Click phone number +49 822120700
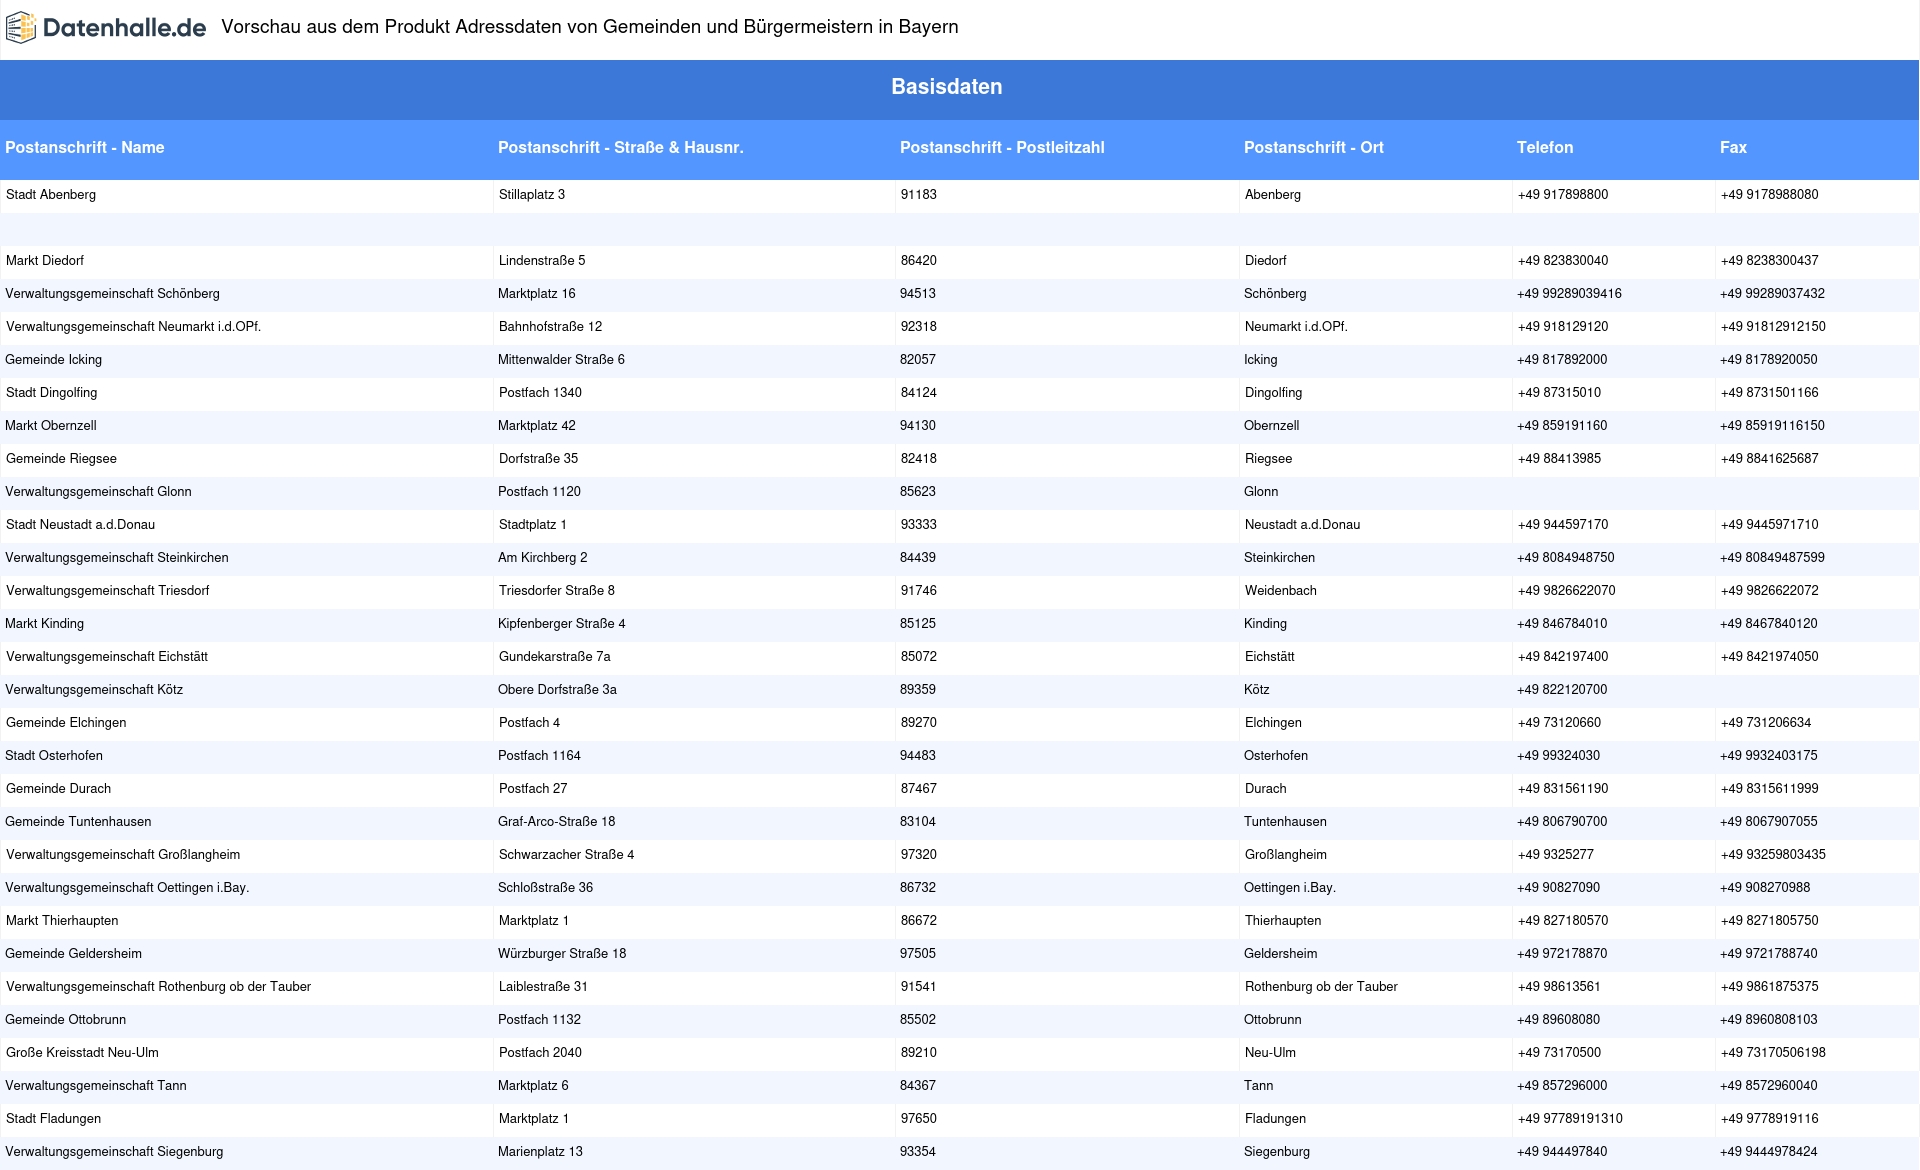Viewport: 1920px width, 1170px height. pyautogui.click(x=1562, y=690)
